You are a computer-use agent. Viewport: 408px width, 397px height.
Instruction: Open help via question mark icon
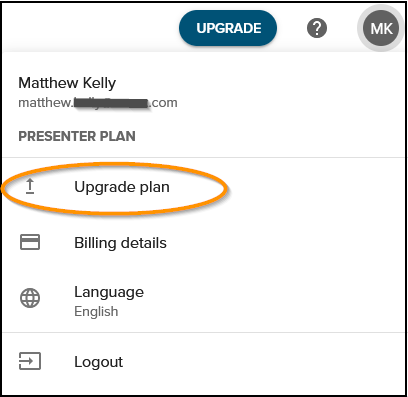[317, 28]
